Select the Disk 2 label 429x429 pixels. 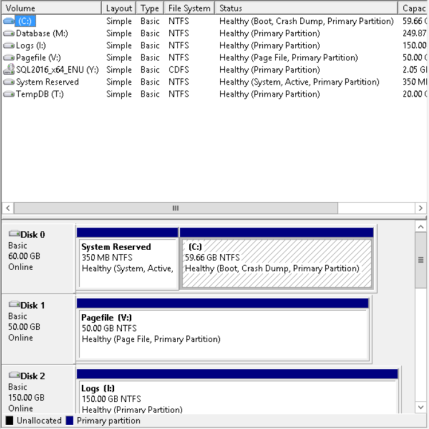(32, 376)
